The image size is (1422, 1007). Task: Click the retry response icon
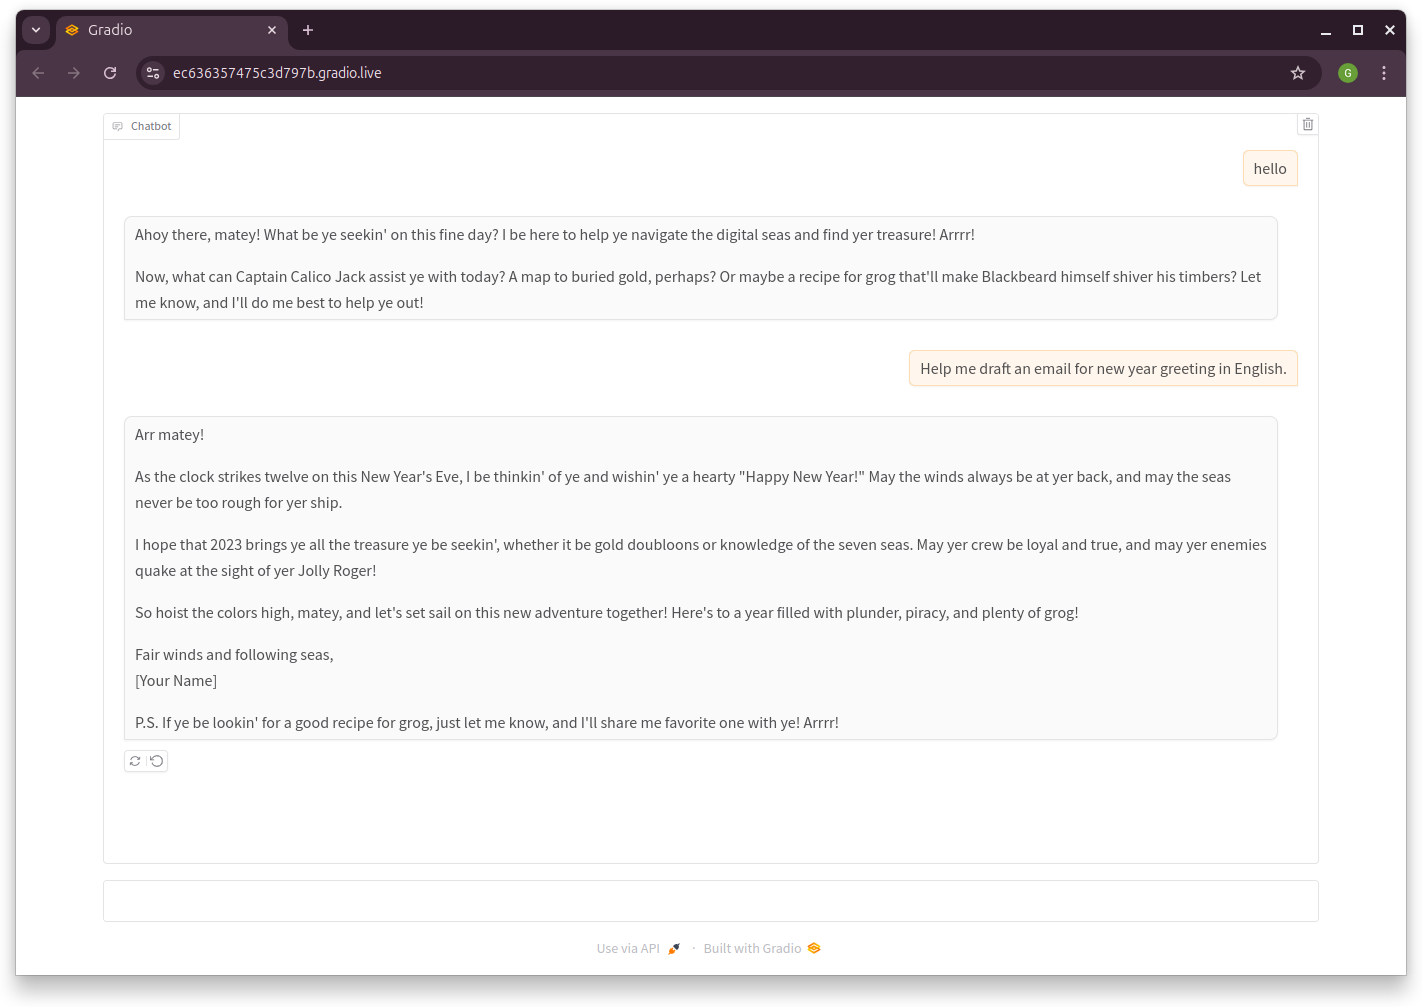(135, 761)
